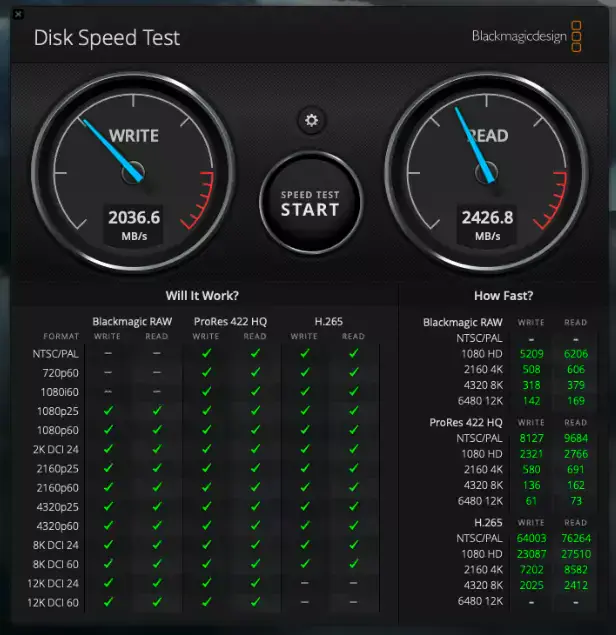Click the Will It Work? heading
Viewport: 616px width, 635px height.
coord(202,296)
